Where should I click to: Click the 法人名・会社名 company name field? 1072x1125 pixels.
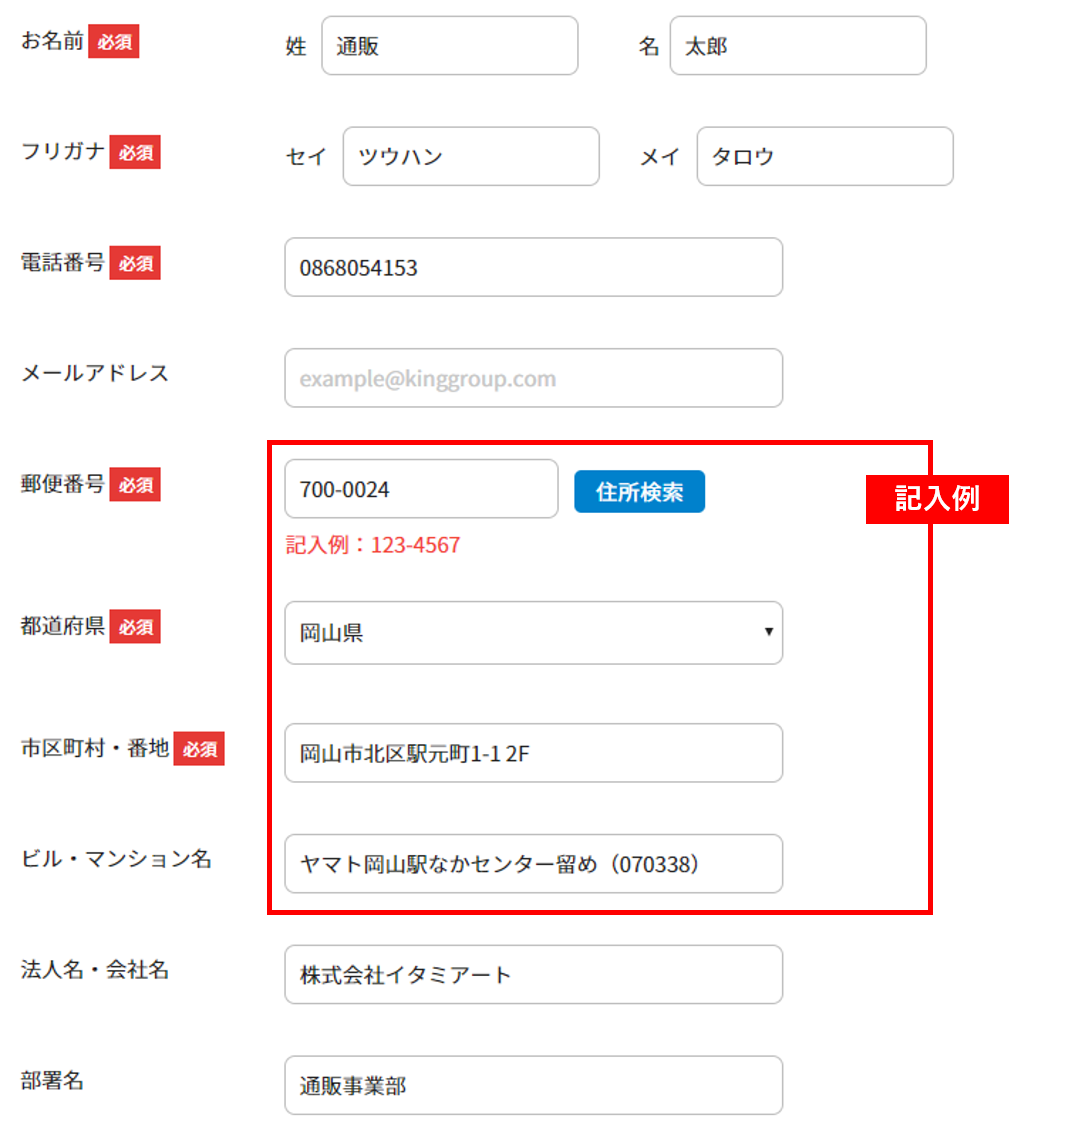pyautogui.click(x=533, y=975)
